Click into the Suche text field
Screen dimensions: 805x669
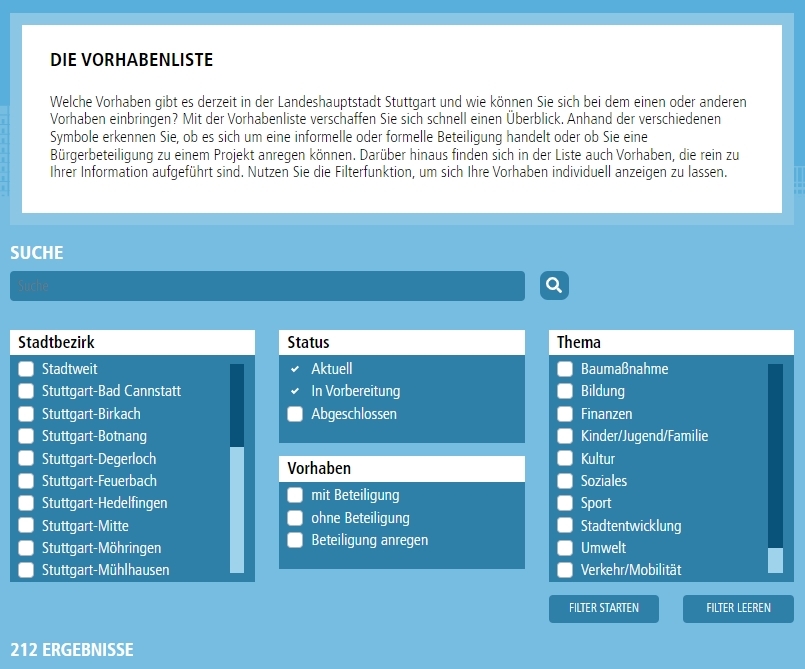[x=267, y=286]
